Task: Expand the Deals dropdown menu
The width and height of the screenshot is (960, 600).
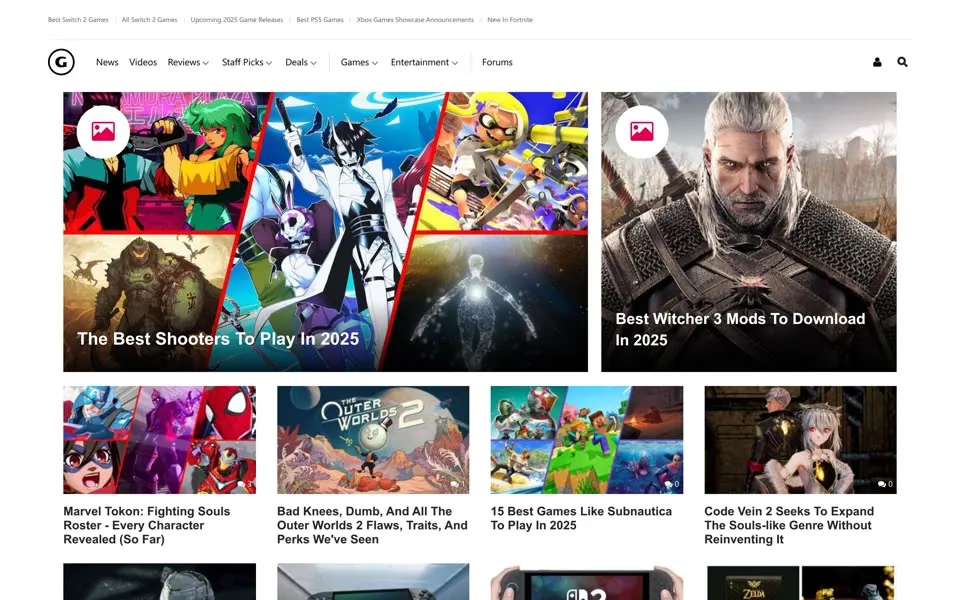Action: point(301,62)
